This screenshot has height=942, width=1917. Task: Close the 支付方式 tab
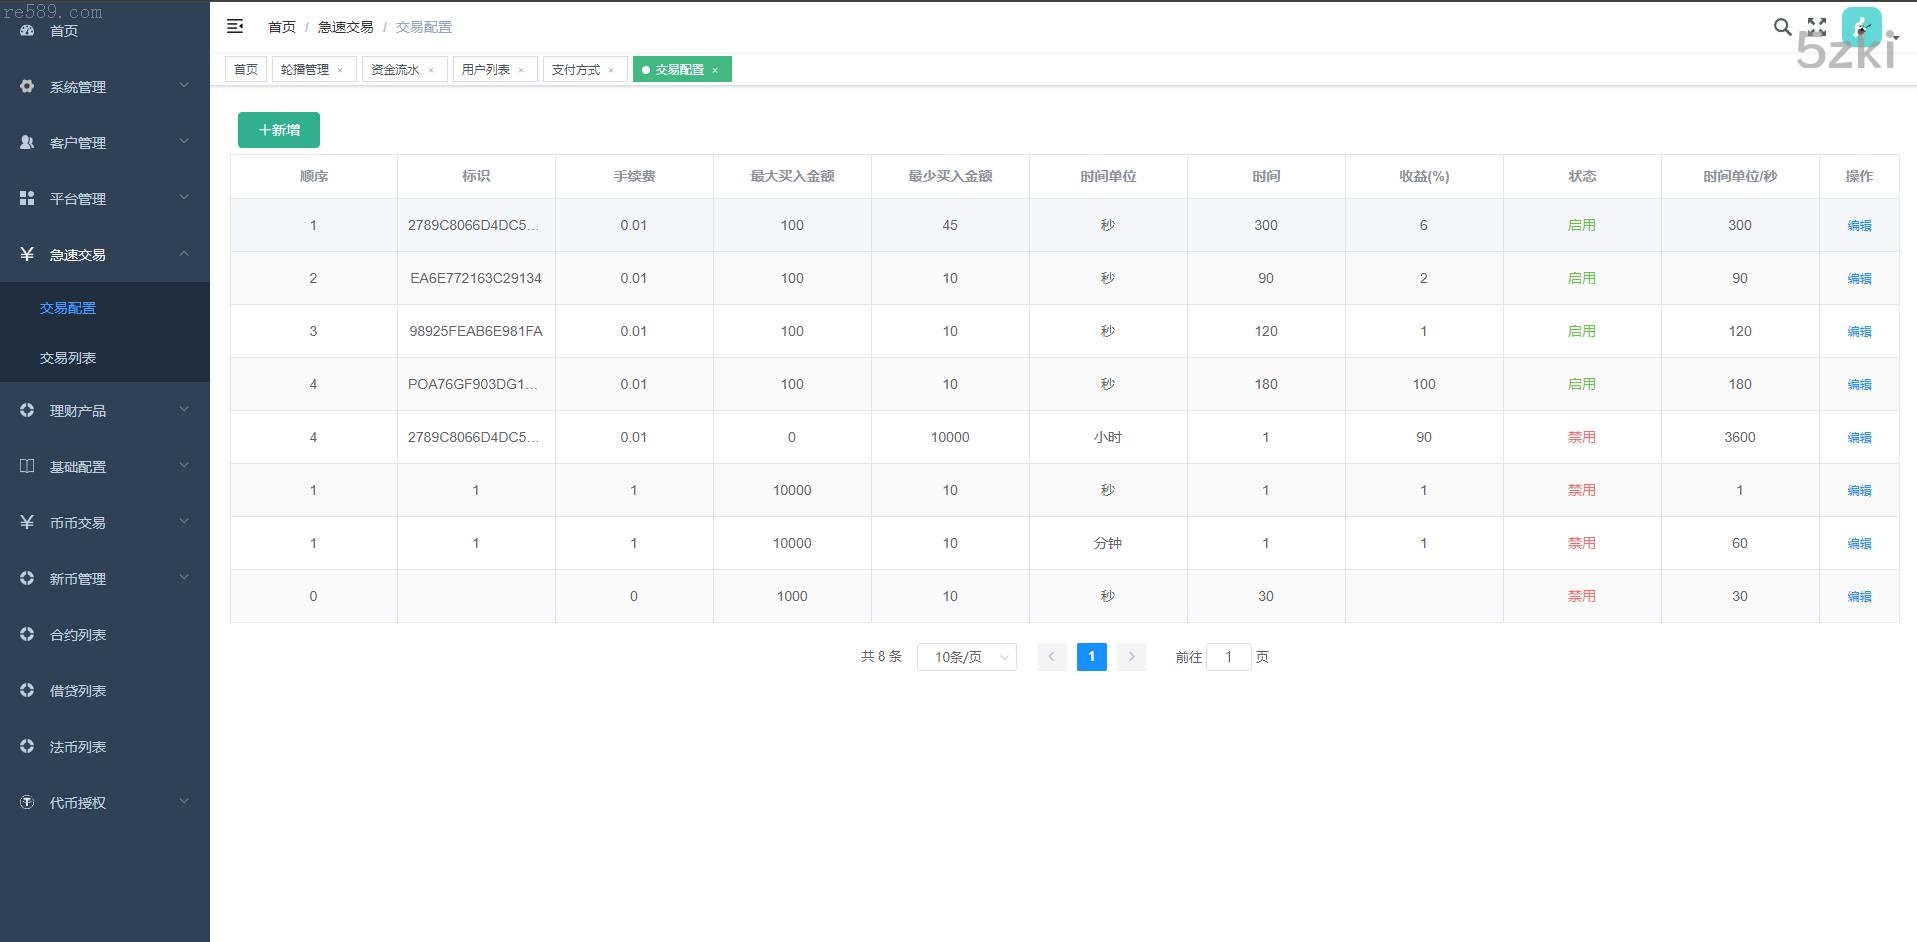pos(611,70)
